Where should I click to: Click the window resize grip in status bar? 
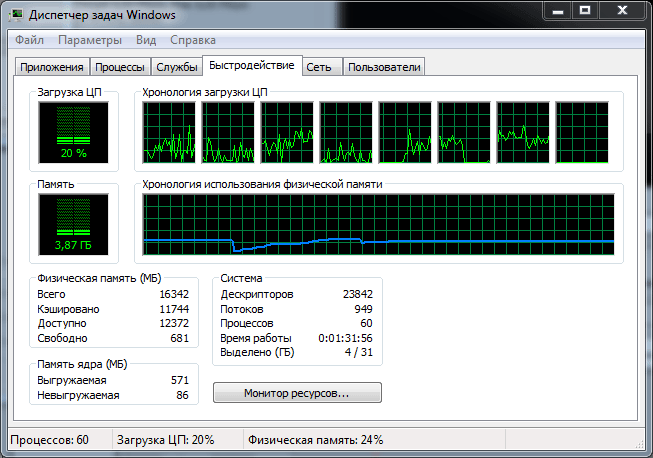(640, 444)
